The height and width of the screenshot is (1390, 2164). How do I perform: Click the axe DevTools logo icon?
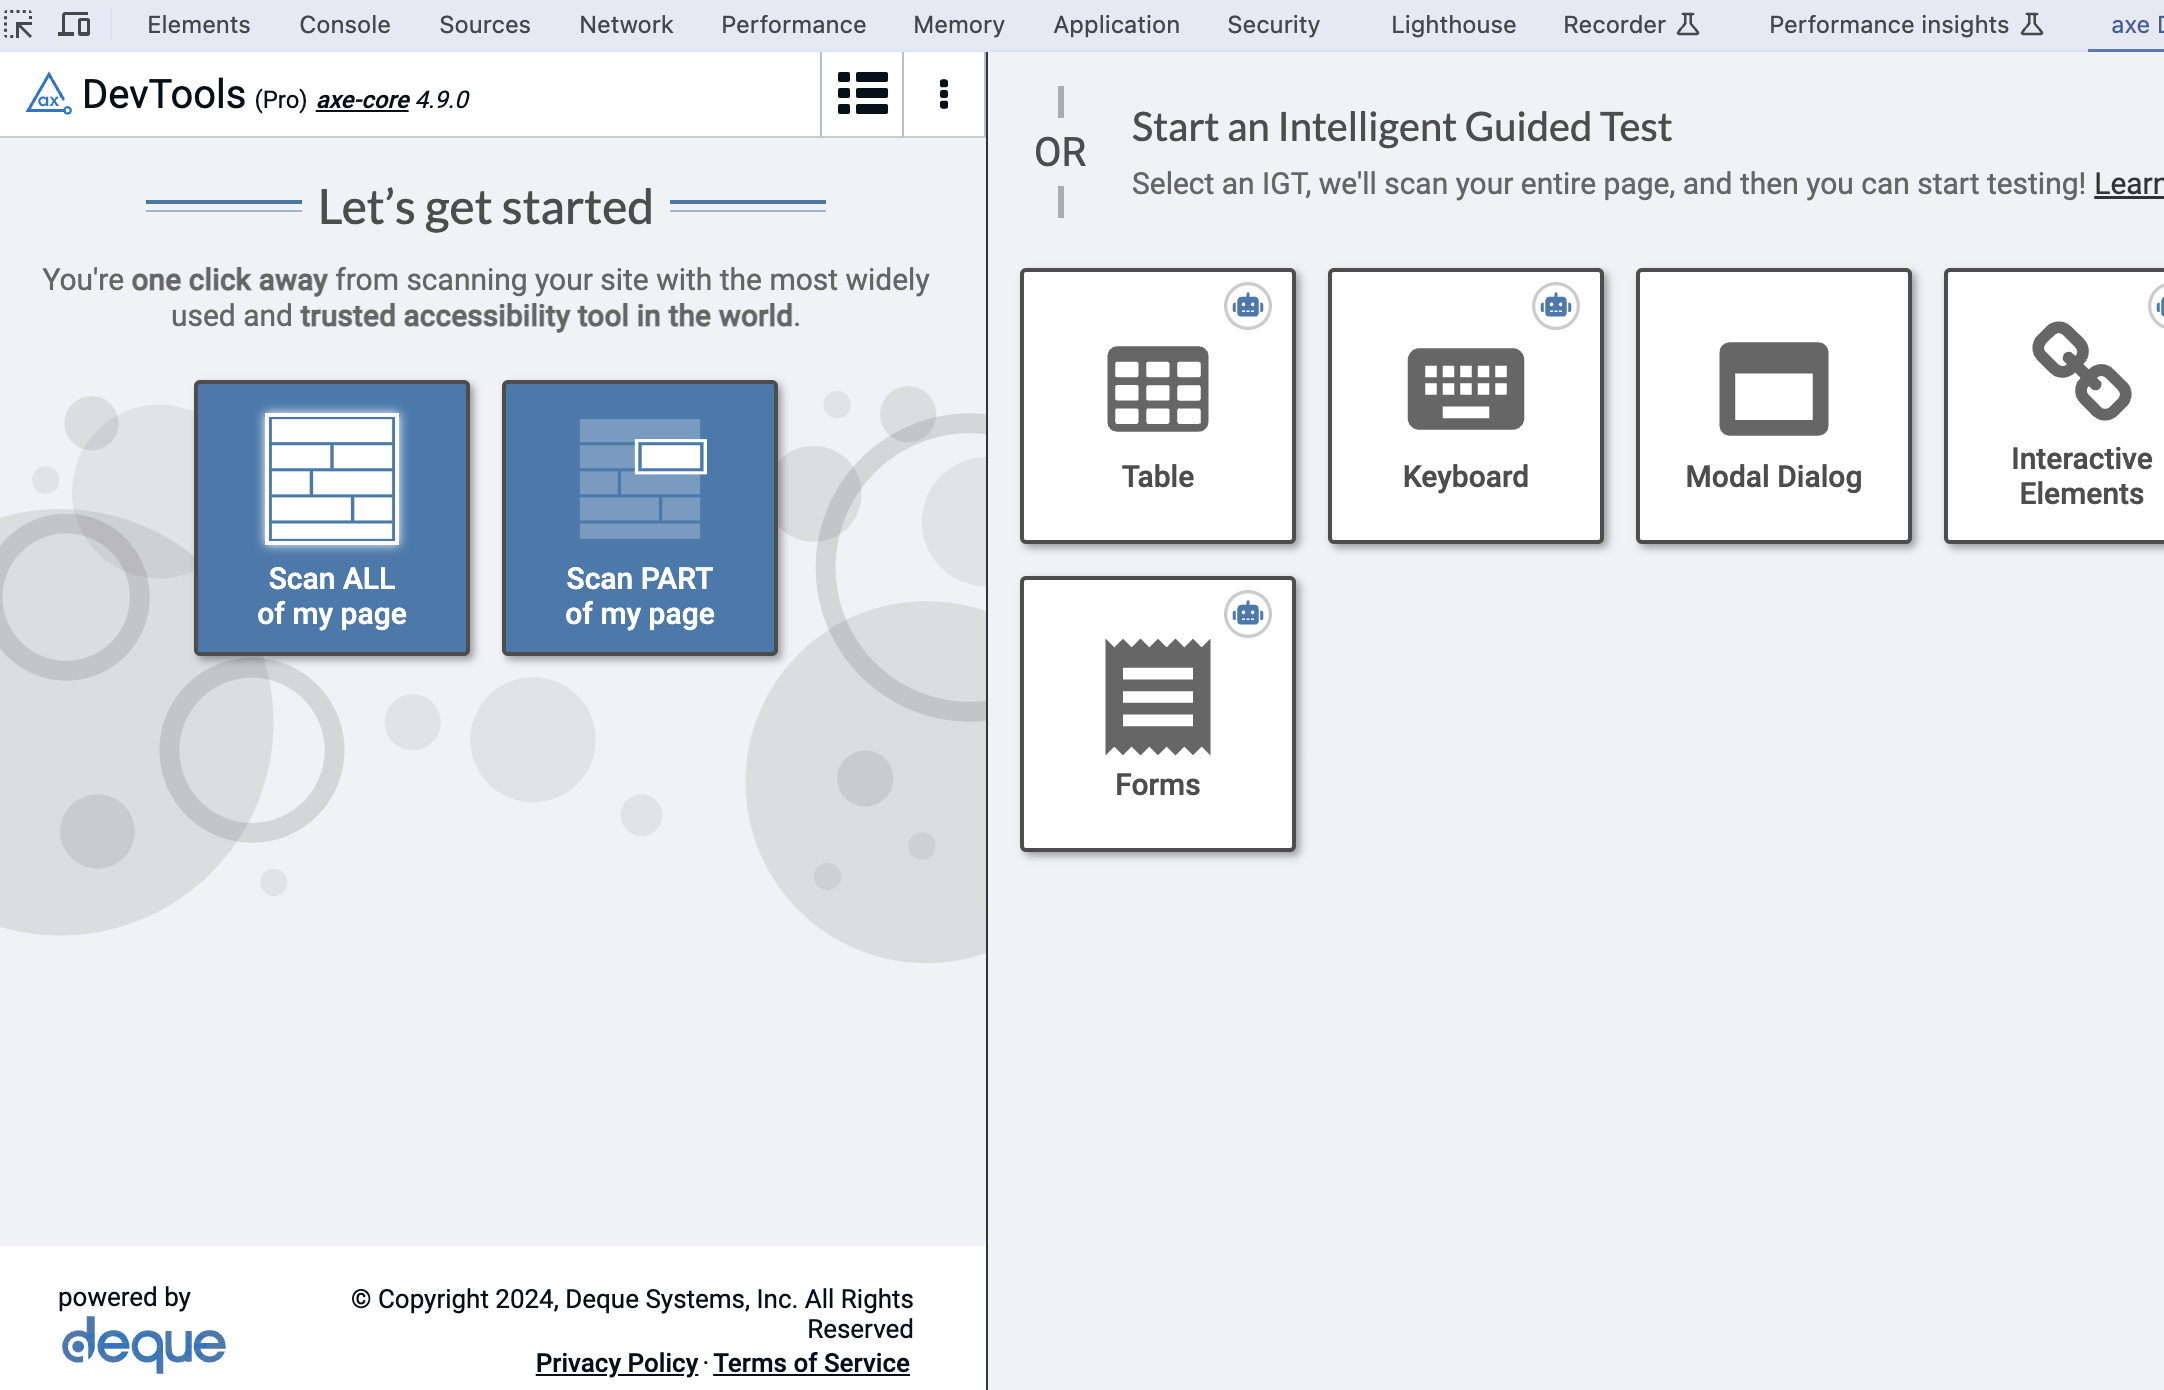(x=48, y=94)
